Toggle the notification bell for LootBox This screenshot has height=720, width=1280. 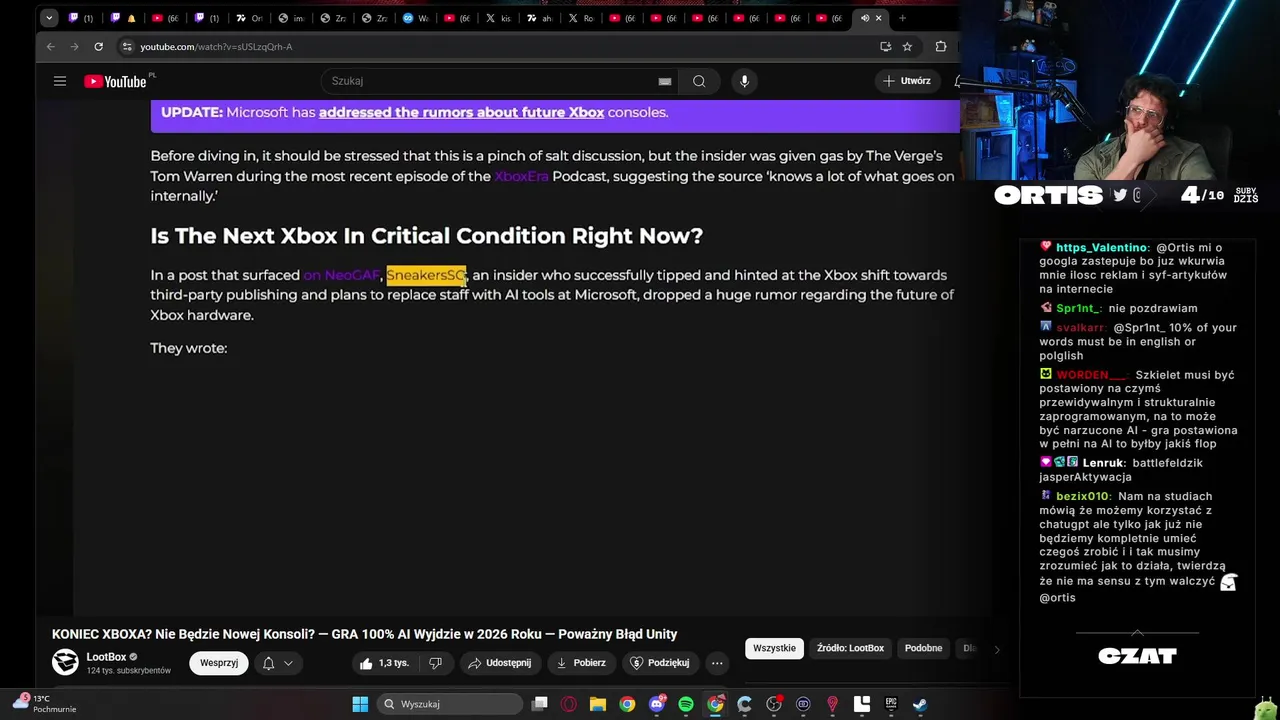268,663
